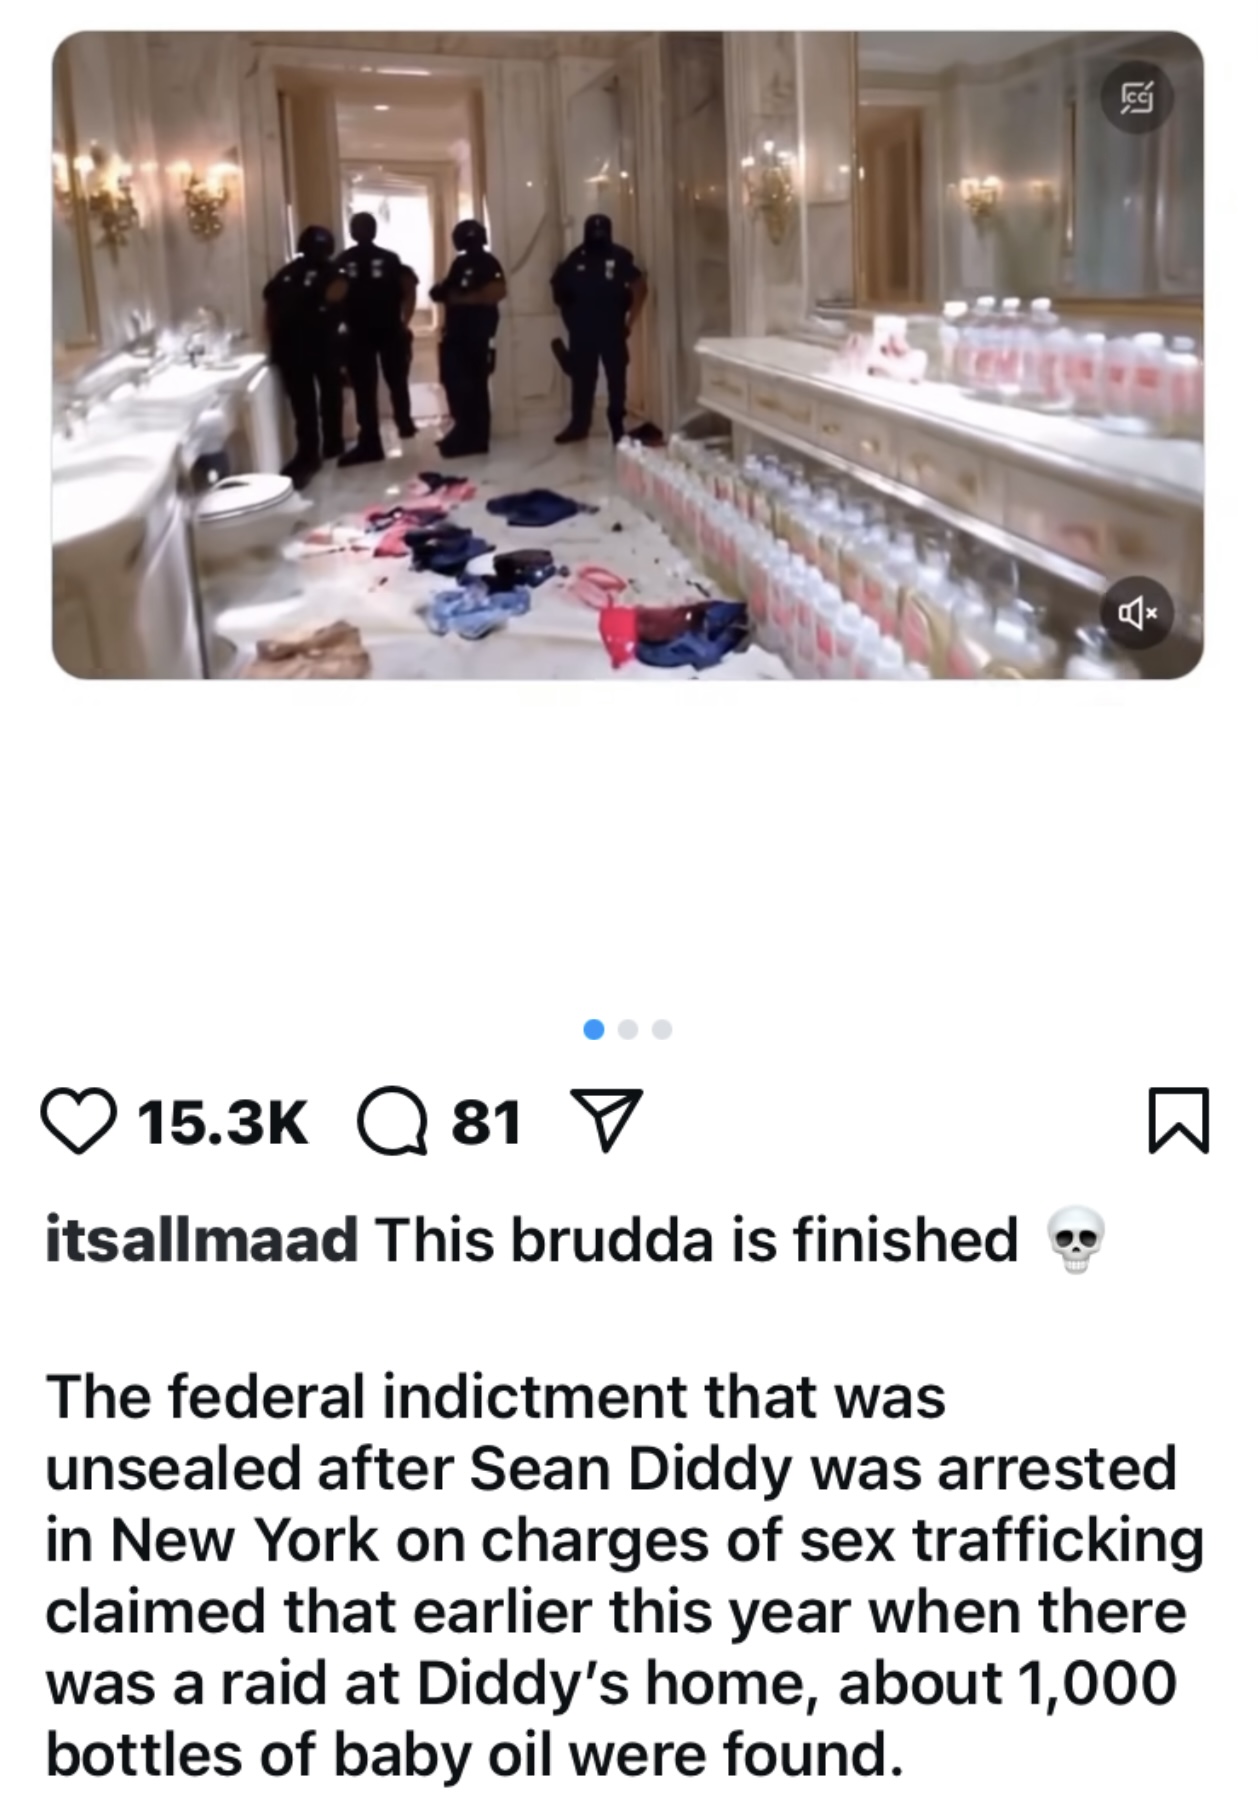This screenshot has width=1258, height=1816.
Task: Click the 'Sean Diddy' text in the caption
Action: click(x=628, y=1469)
